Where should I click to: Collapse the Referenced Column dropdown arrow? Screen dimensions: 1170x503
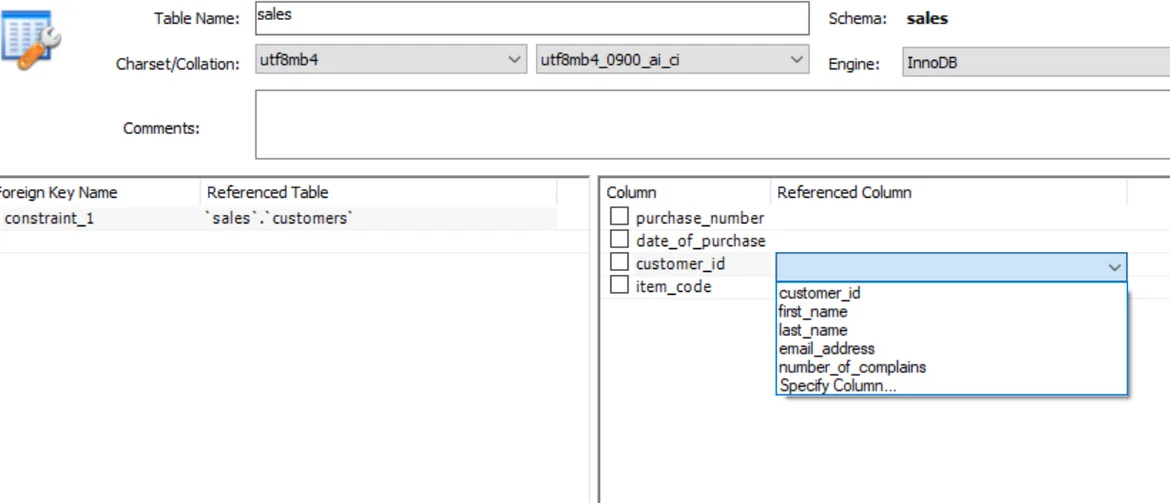pos(1114,267)
